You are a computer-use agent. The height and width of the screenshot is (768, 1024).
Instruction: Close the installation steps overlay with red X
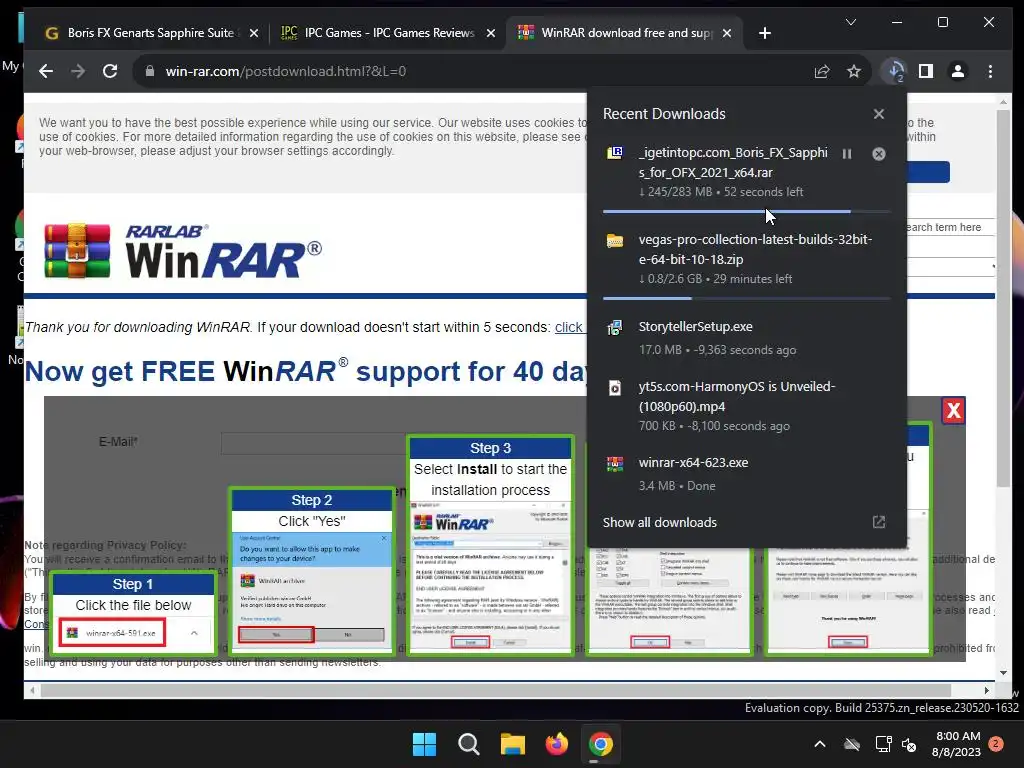pyautogui.click(x=953, y=411)
